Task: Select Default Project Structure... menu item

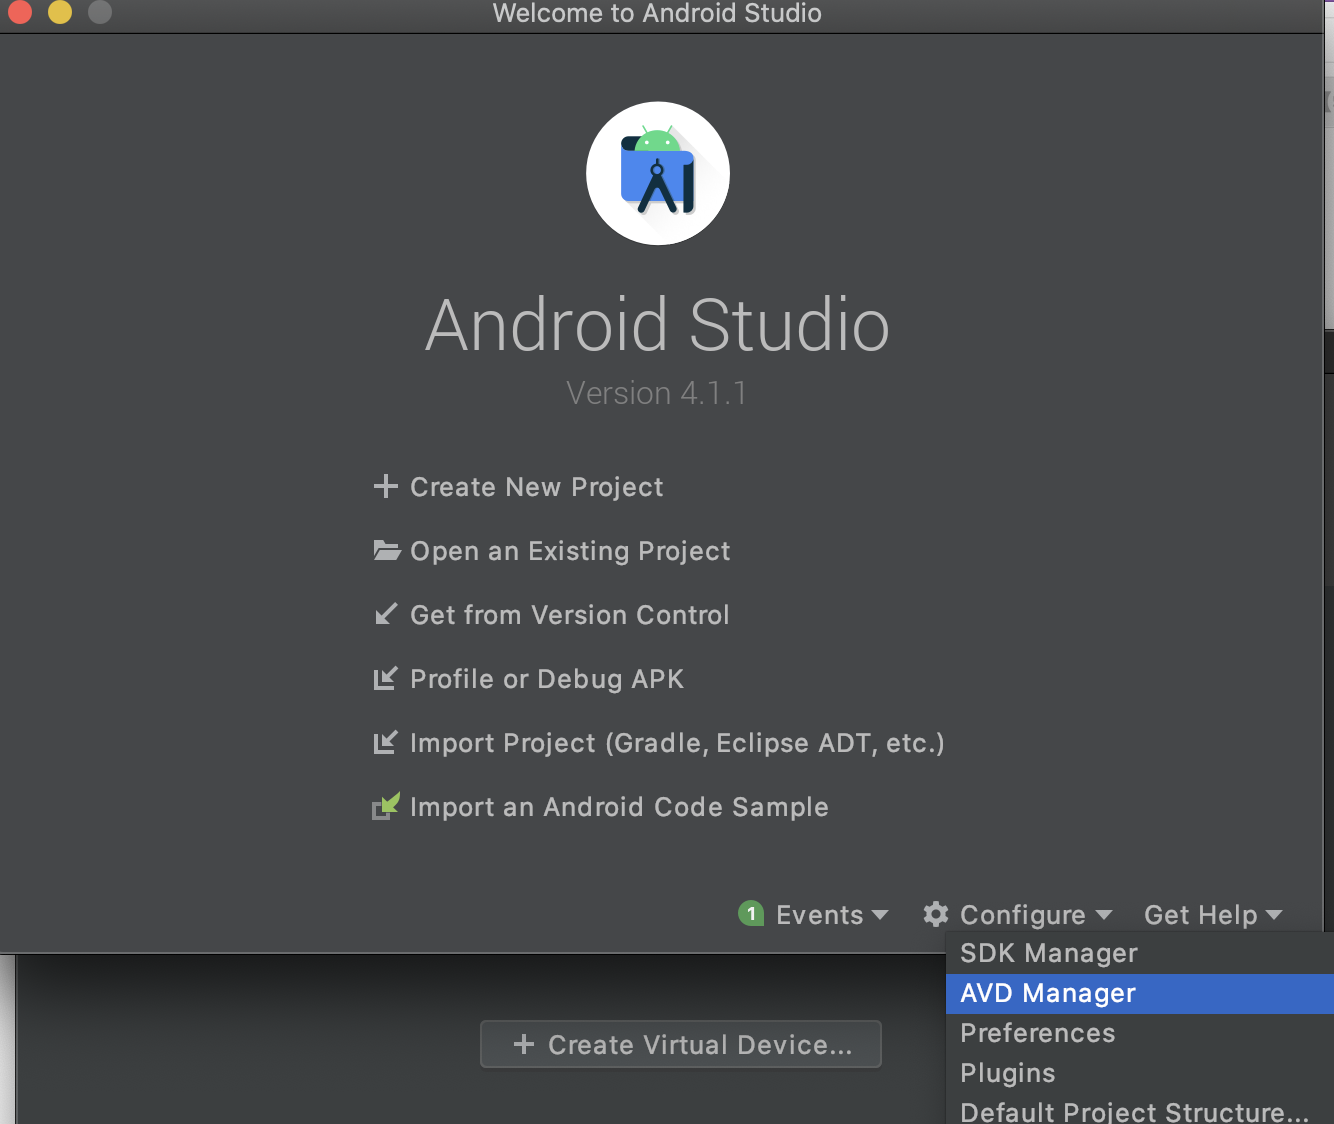Action: [1140, 1111]
